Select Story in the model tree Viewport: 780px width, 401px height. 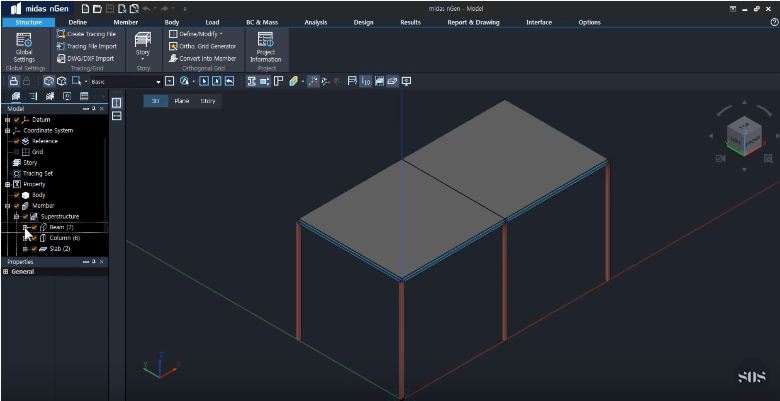[x=30, y=163]
